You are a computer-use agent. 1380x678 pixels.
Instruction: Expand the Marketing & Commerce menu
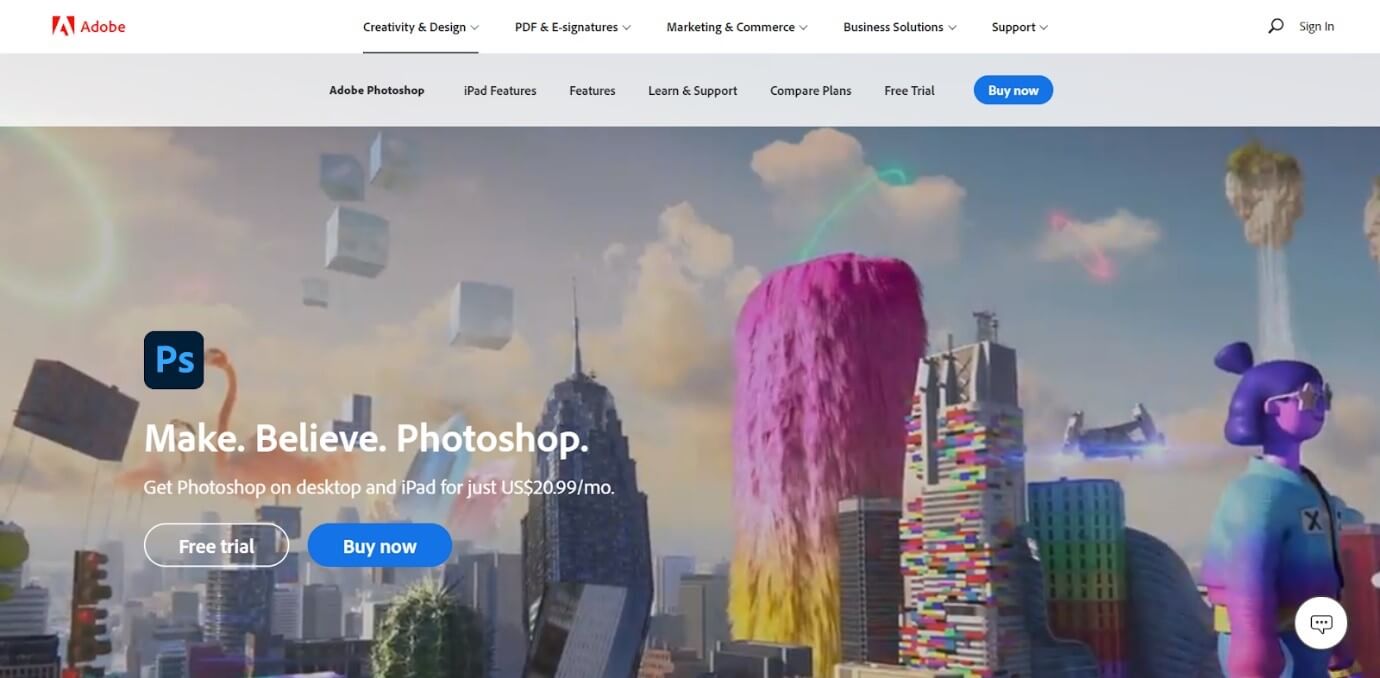(x=737, y=27)
